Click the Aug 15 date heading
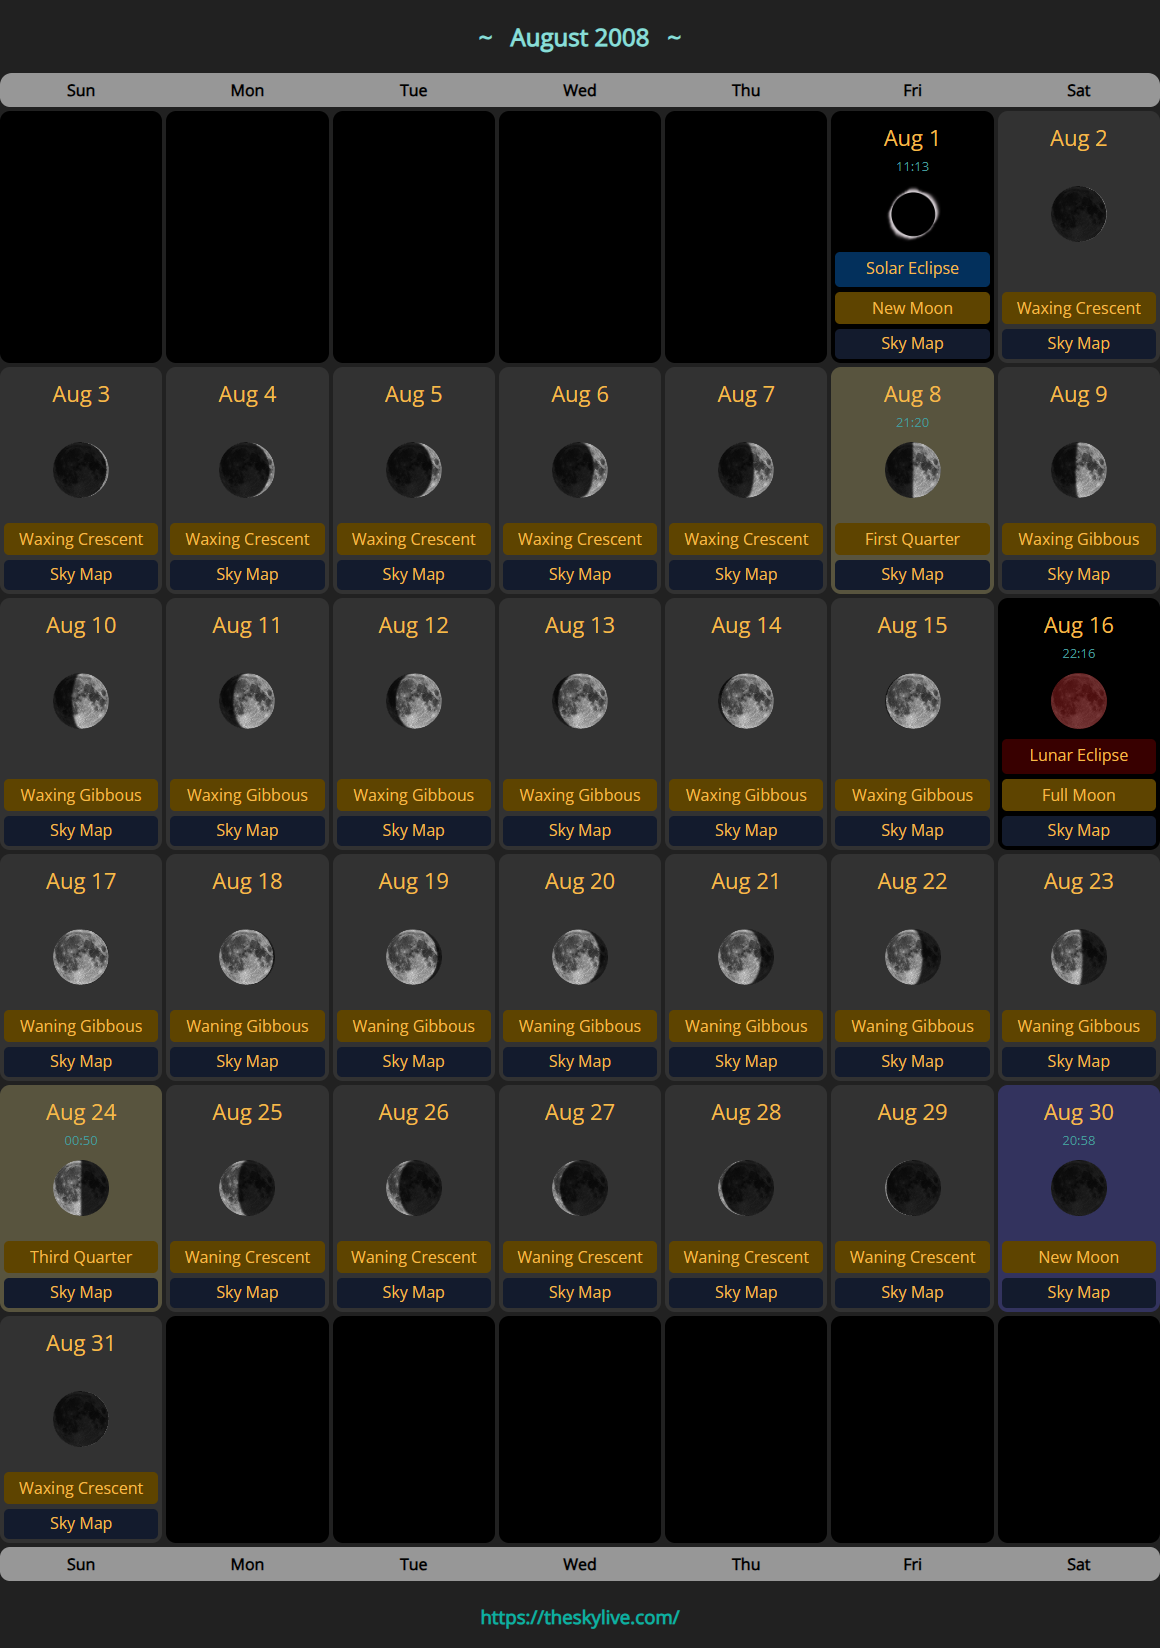The height and width of the screenshot is (1648, 1160). point(912,625)
